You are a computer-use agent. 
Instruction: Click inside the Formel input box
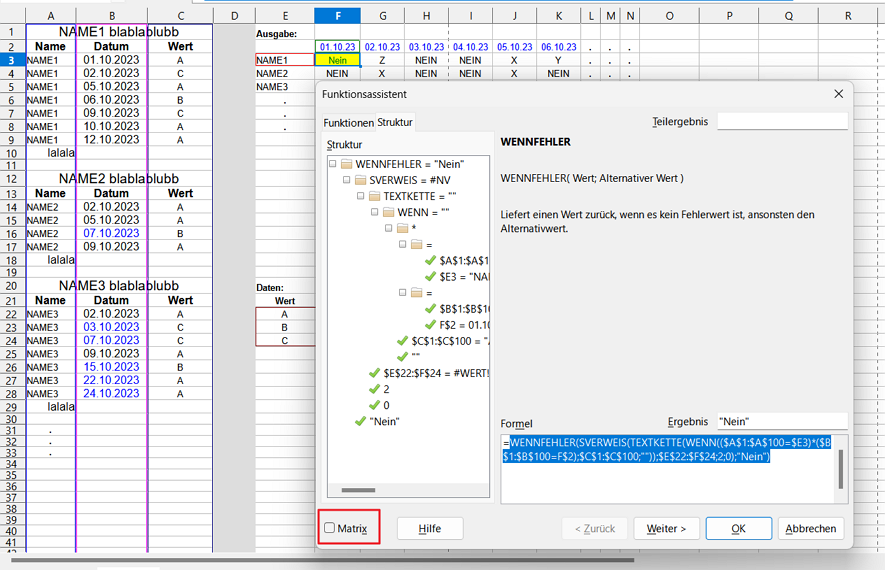click(667, 468)
